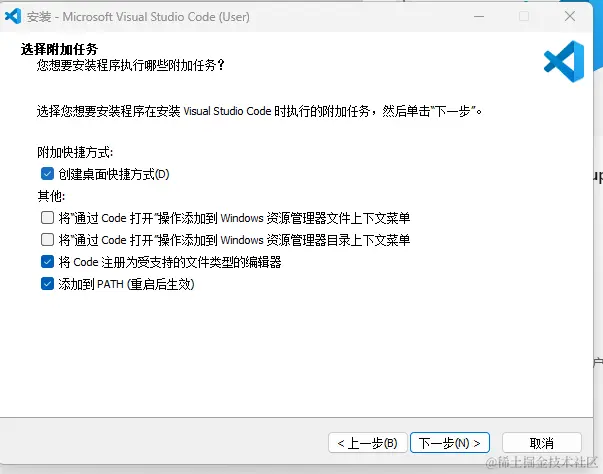
Task: Continue with 下一步(N) button
Action: 450,443
